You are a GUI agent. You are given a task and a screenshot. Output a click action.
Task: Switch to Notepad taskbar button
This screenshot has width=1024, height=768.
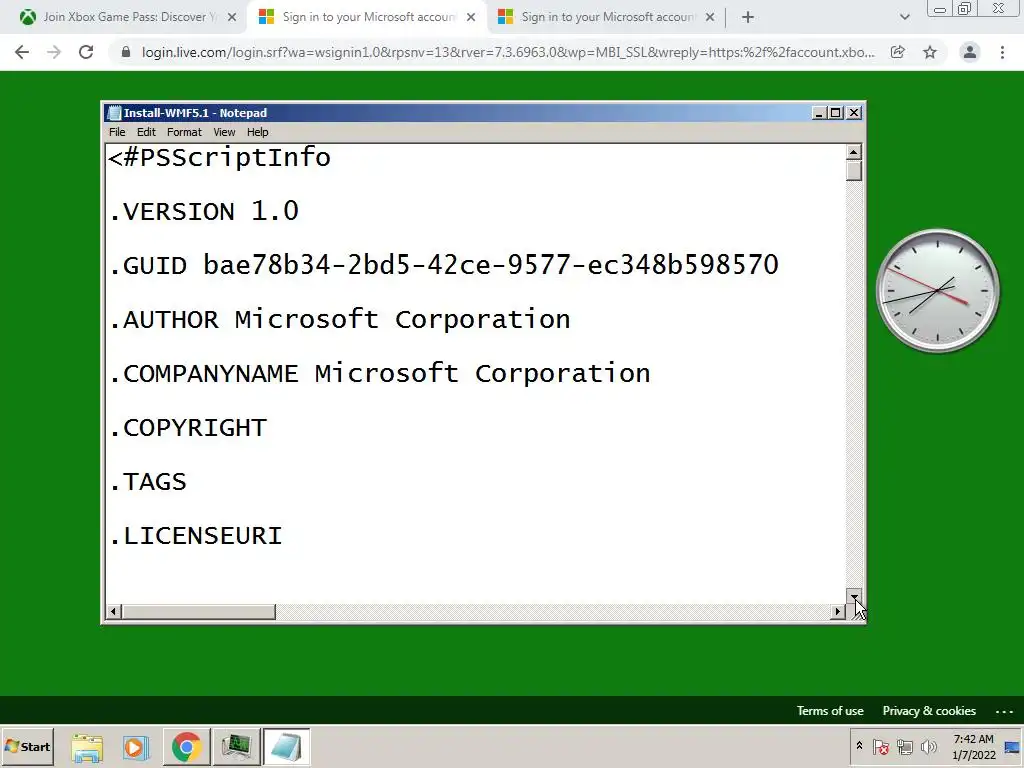pos(286,747)
